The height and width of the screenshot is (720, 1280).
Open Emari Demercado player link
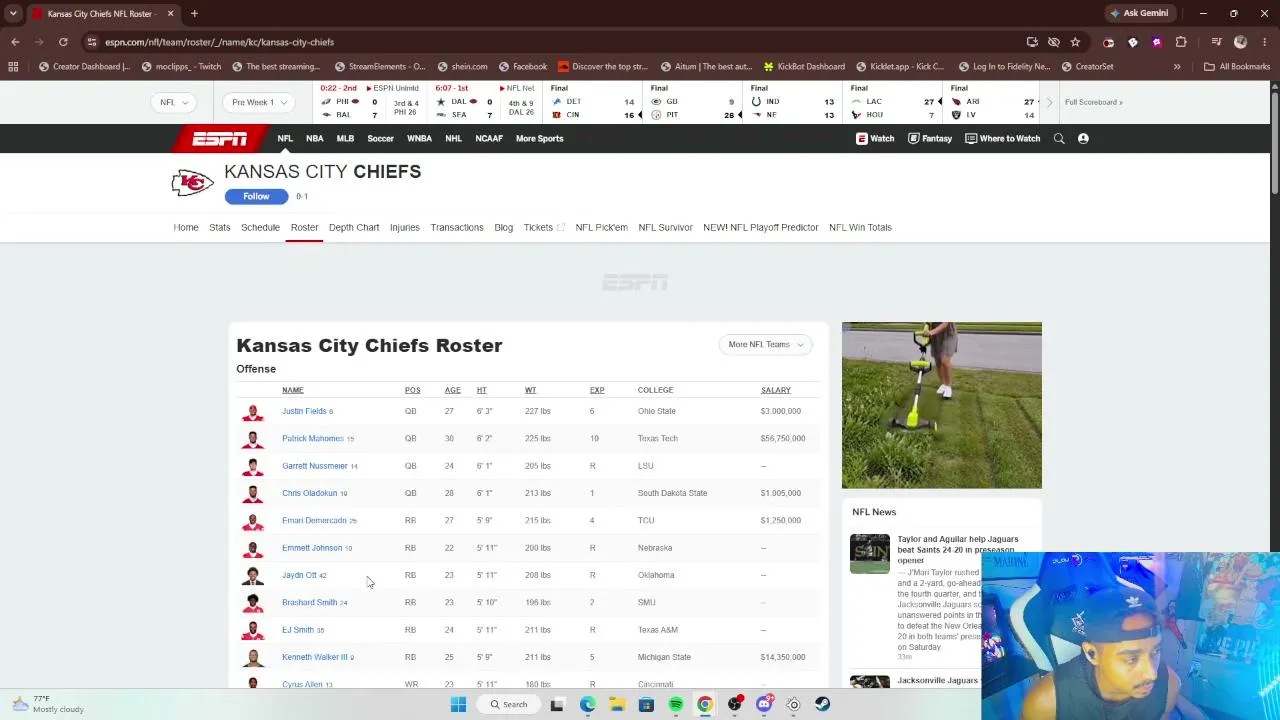click(314, 520)
